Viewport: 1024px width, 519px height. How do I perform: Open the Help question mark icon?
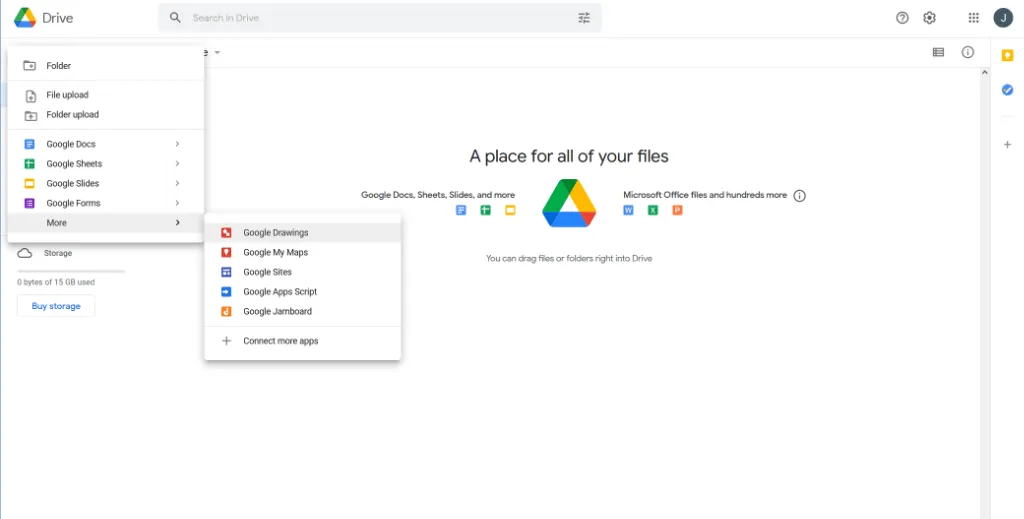902,18
